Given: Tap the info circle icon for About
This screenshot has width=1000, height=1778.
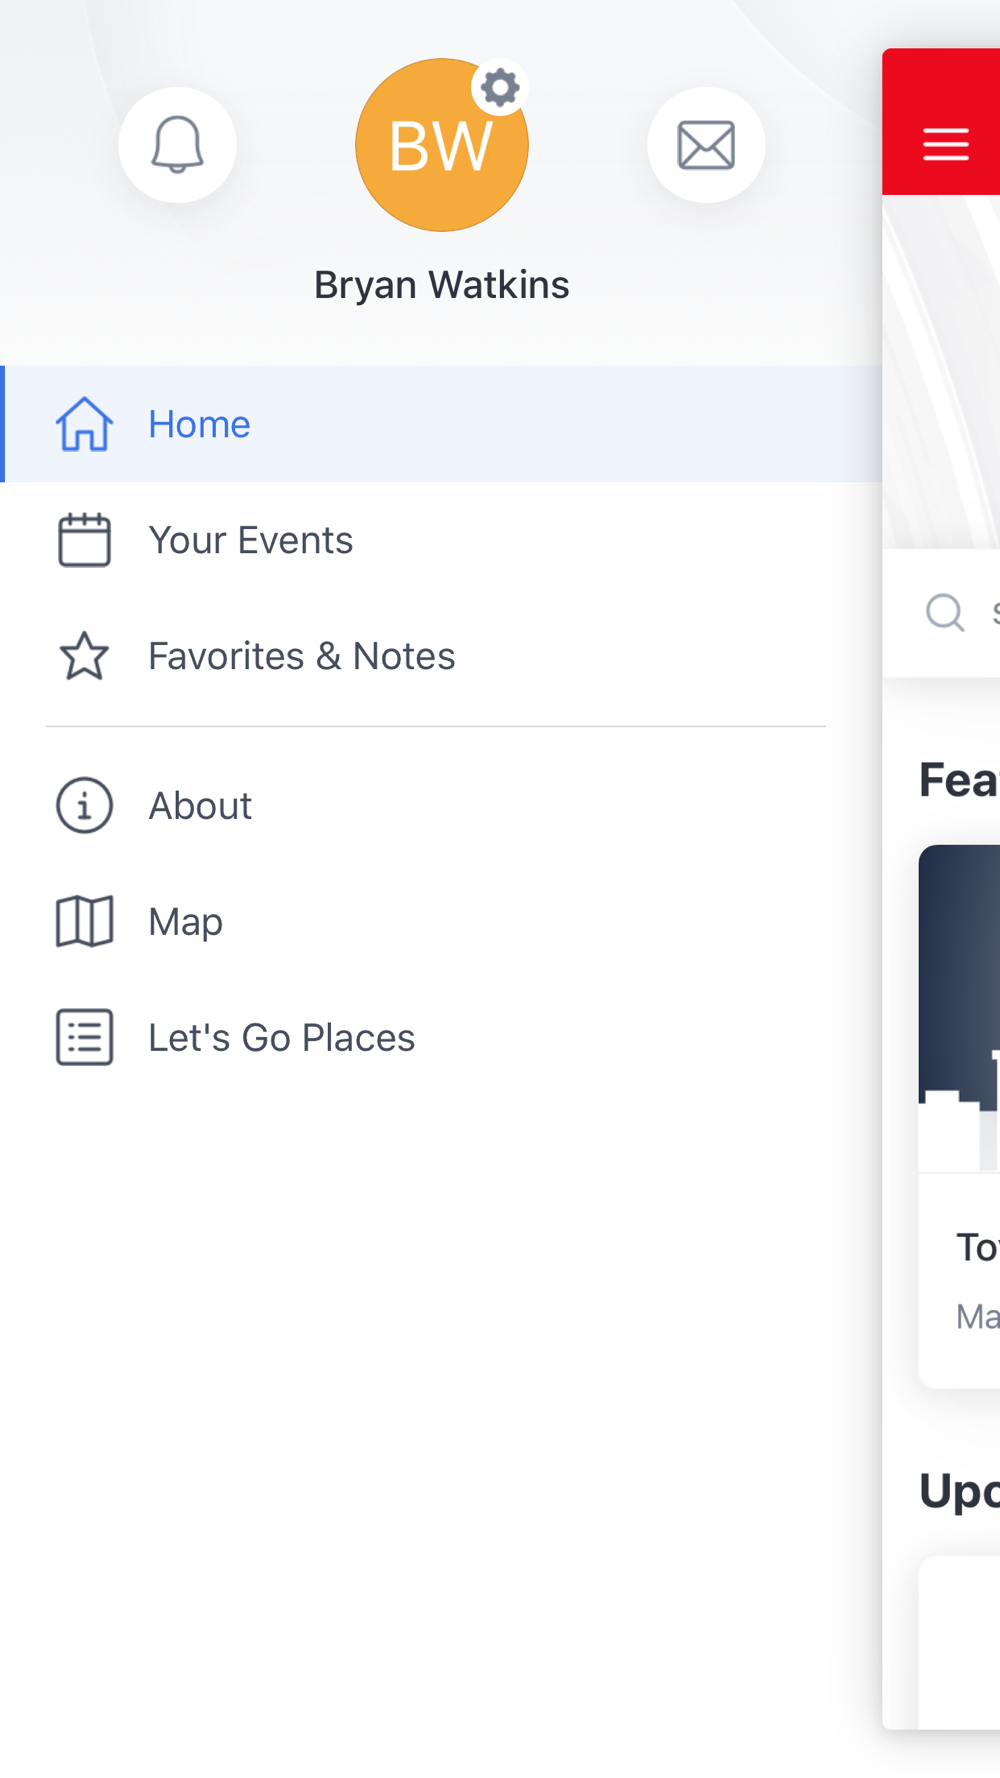Looking at the screenshot, I should coord(84,805).
